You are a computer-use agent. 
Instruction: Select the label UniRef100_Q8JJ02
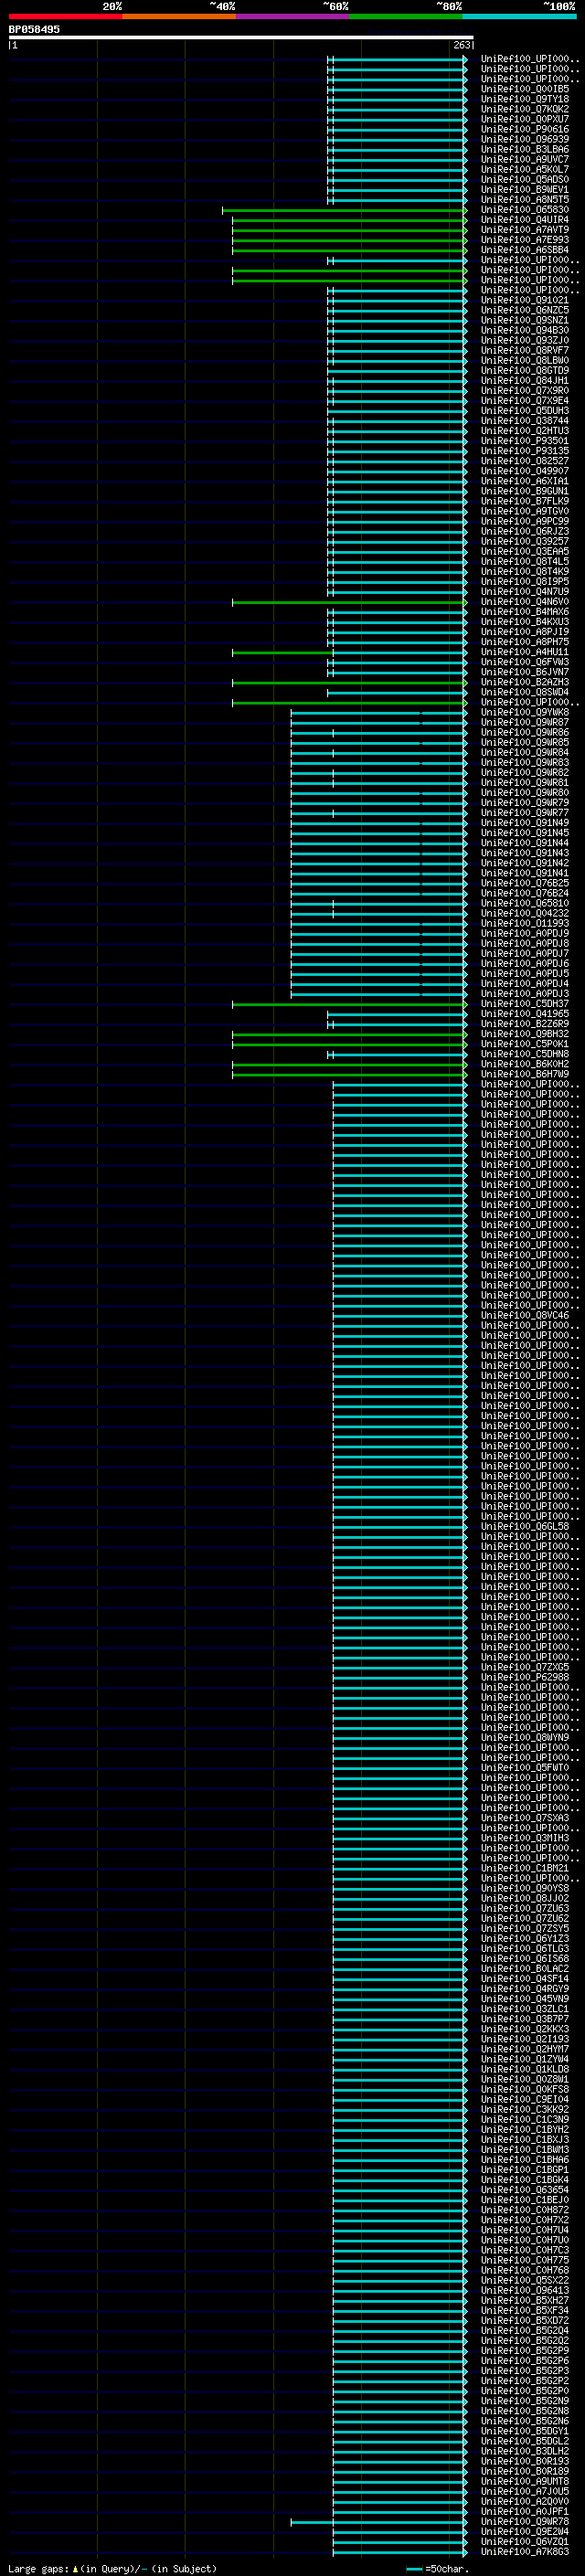click(x=524, y=1899)
